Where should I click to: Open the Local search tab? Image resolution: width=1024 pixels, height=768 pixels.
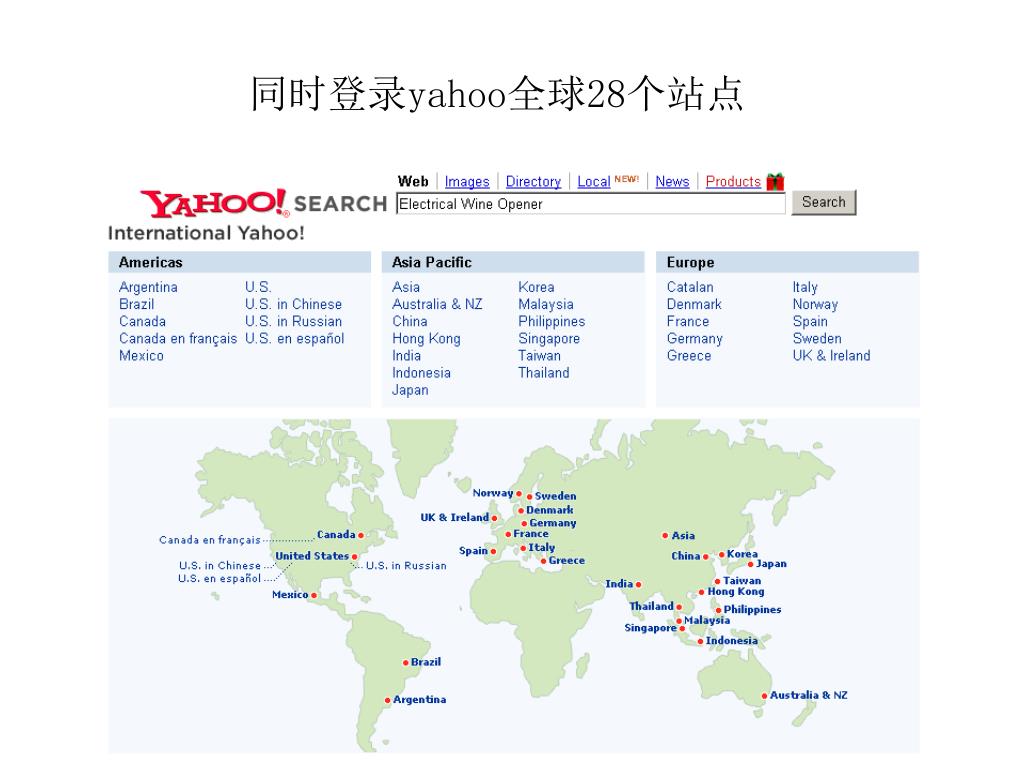click(594, 182)
